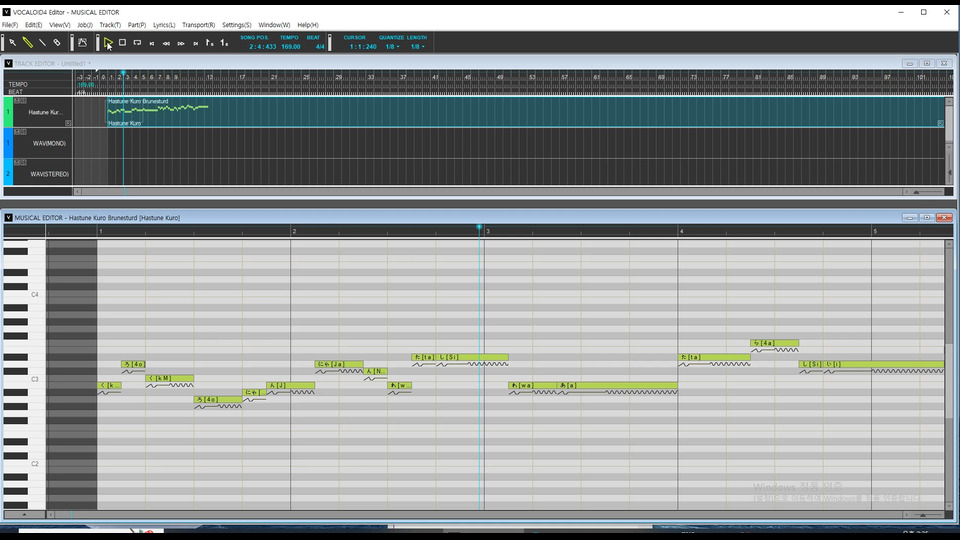Image resolution: width=960 pixels, height=540 pixels.
Task: Toggle mute/solo on WAV(MONO) track
Action: coord(20,132)
